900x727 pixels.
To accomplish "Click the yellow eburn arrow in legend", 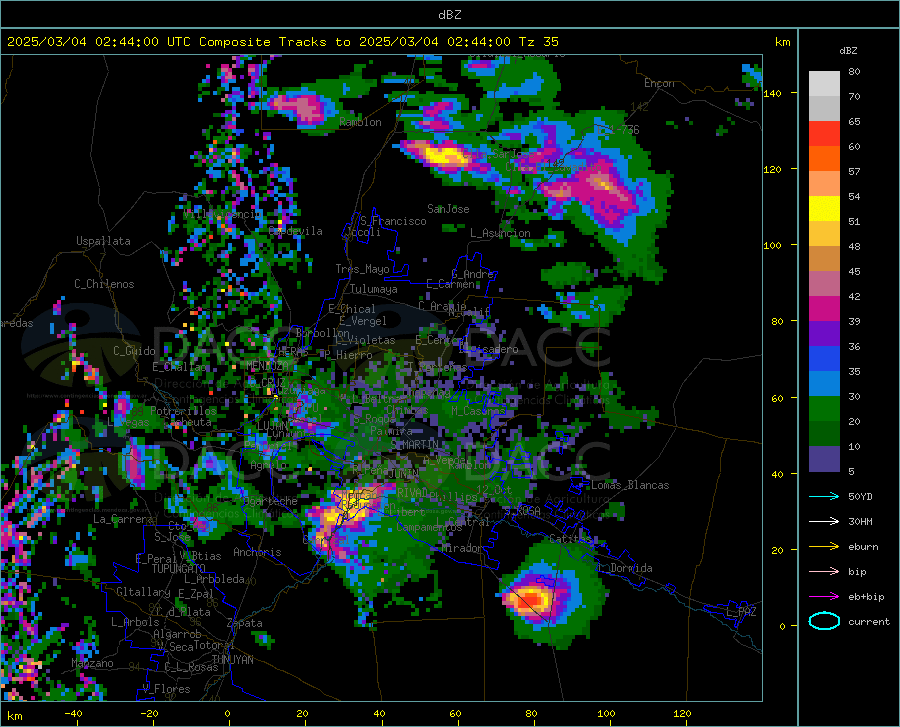I will pyautogui.click(x=824, y=547).
